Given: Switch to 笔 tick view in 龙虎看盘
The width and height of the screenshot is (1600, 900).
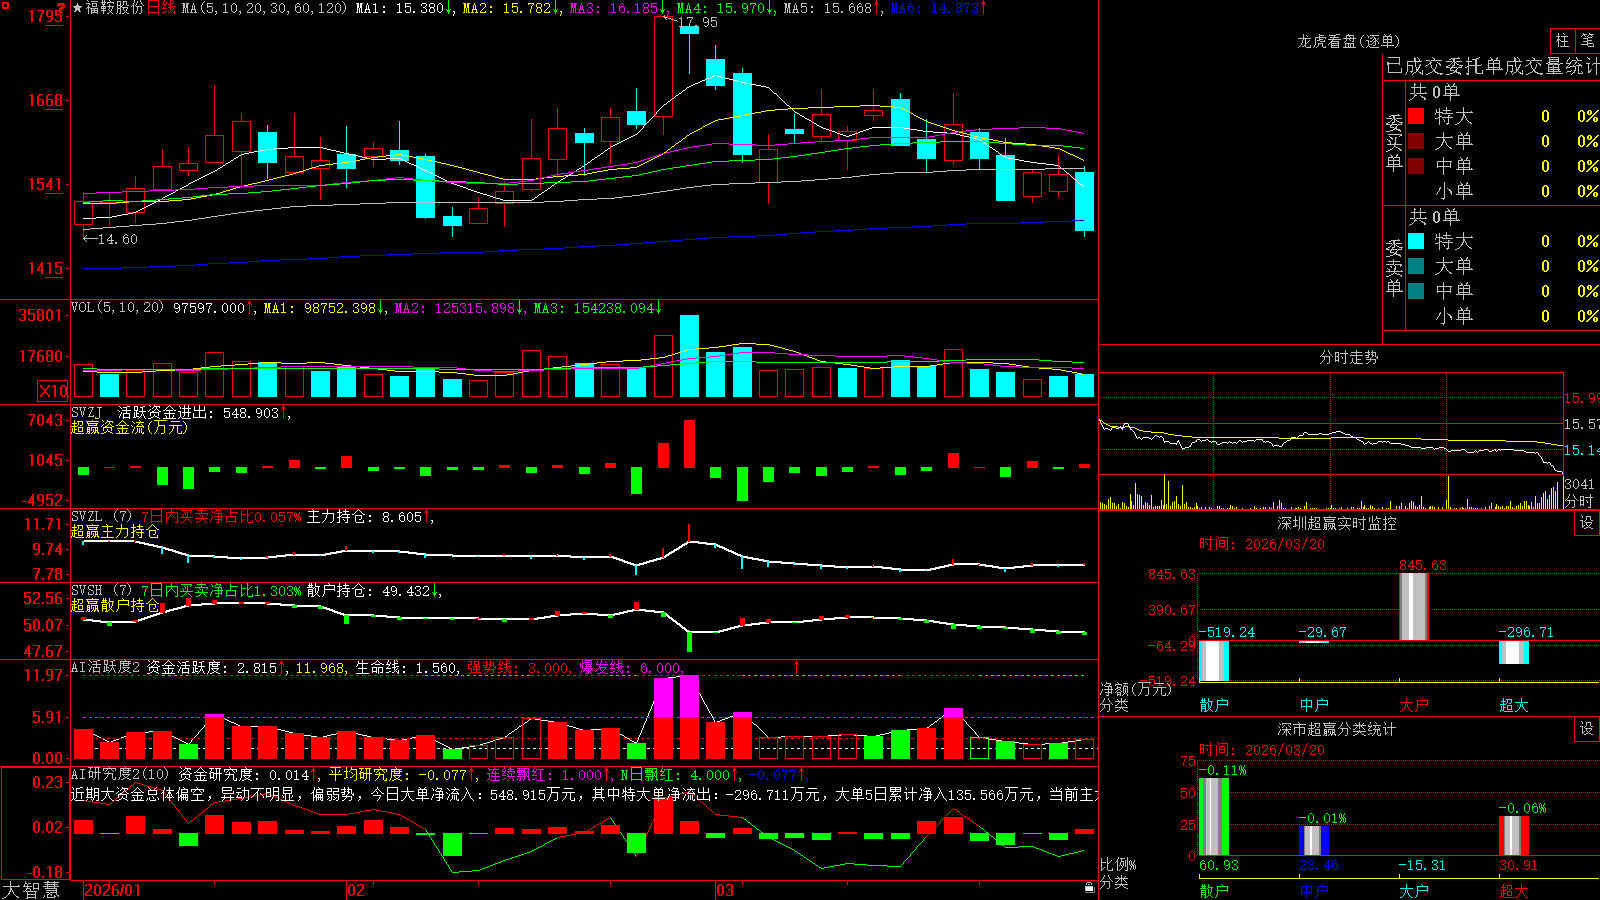Looking at the screenshot, I should [x=1587, y=40].
